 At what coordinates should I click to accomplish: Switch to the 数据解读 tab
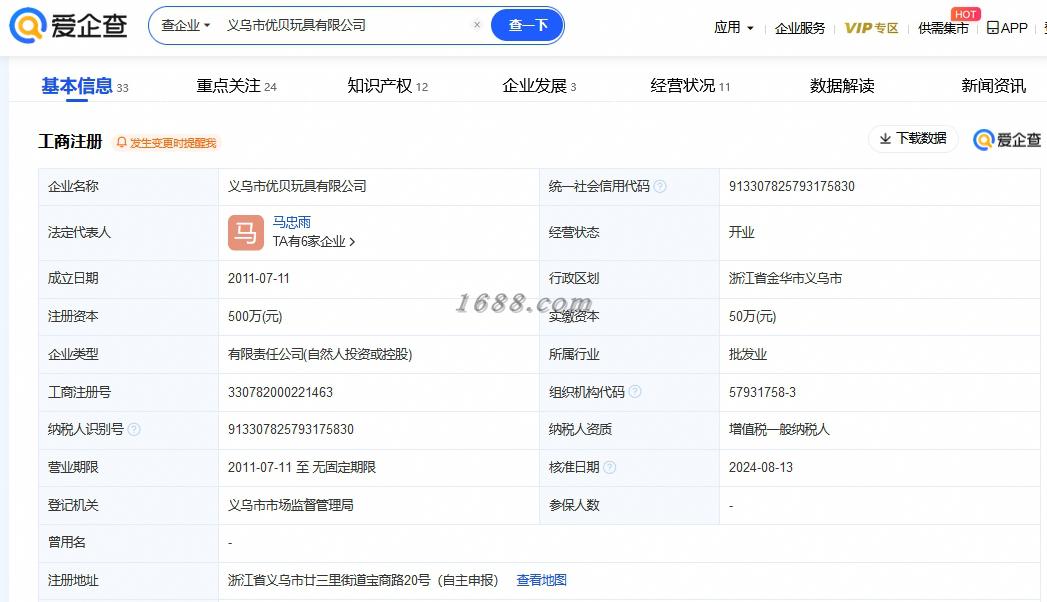tap(842, 86)
